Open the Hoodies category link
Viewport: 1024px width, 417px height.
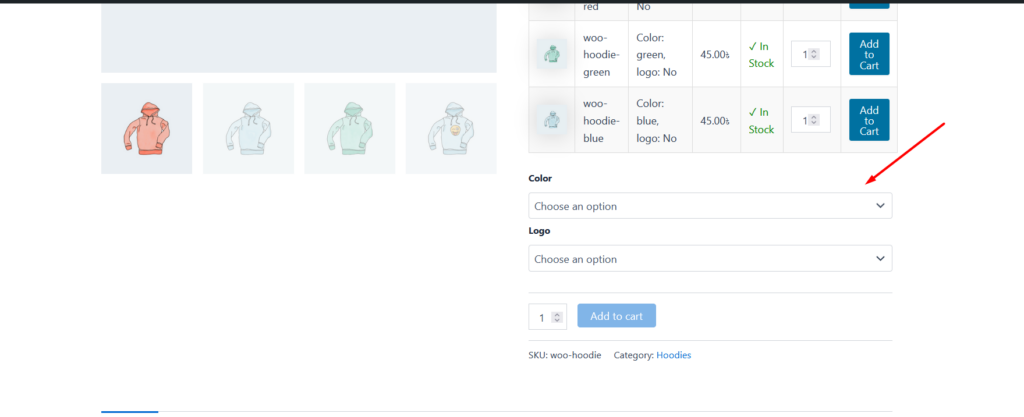[673, 355]
